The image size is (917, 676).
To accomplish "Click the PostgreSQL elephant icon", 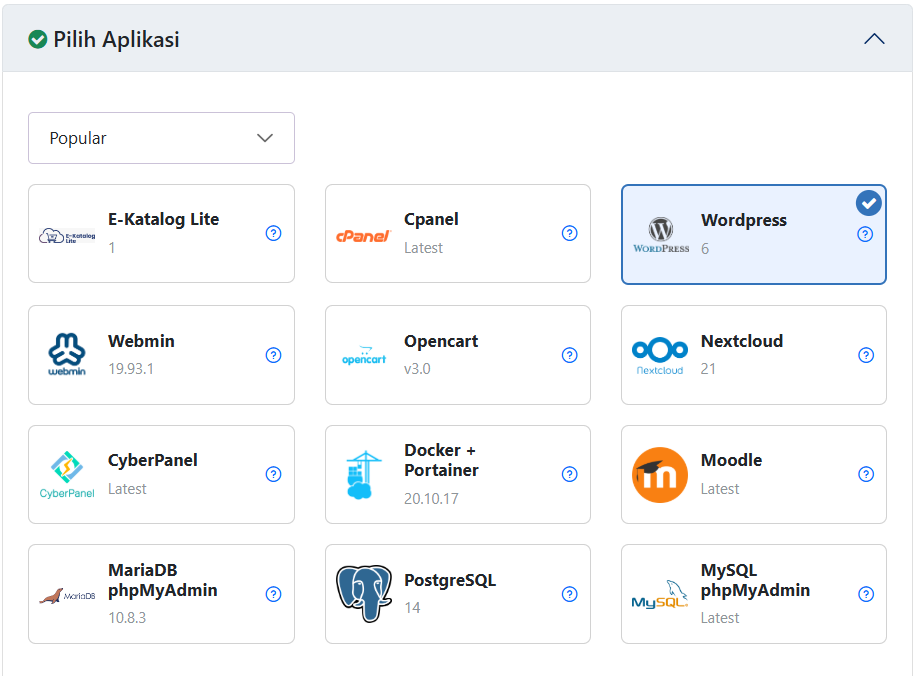I will [363, 593].
